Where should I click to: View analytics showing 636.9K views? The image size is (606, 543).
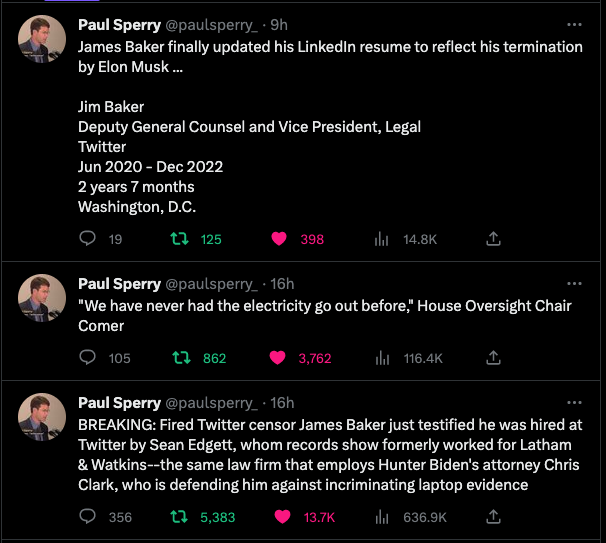tap(381, 517)
